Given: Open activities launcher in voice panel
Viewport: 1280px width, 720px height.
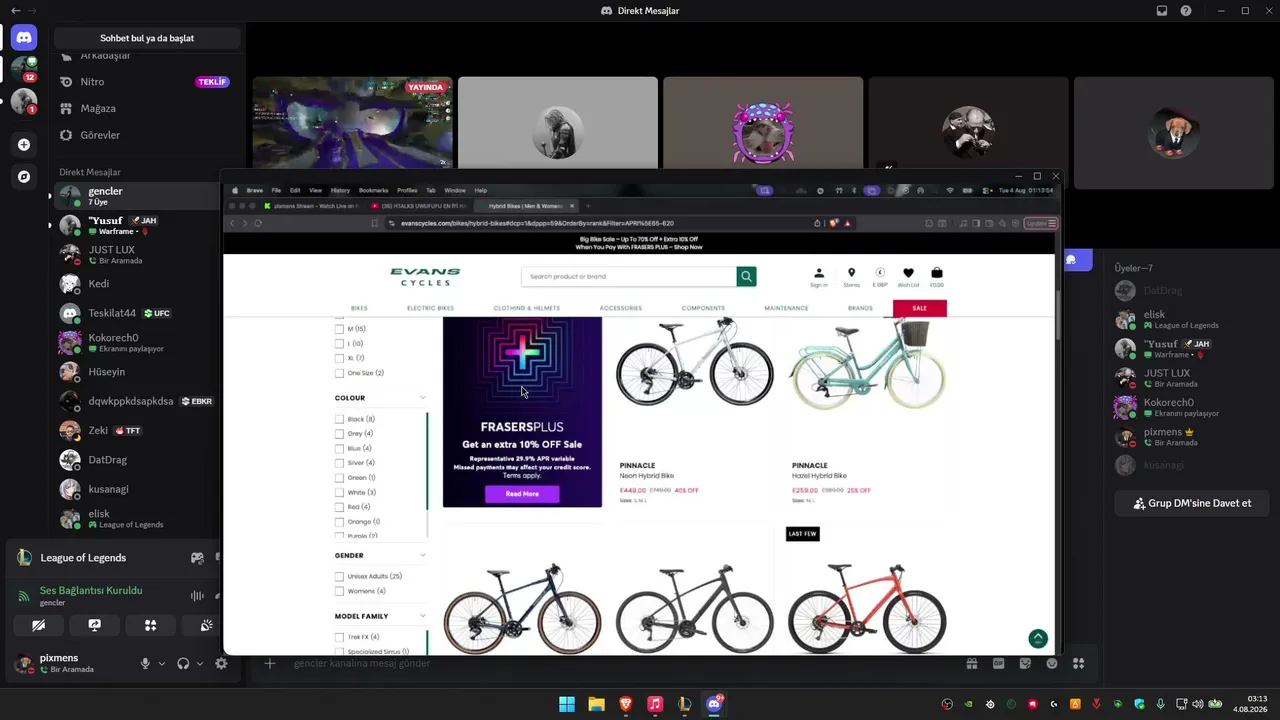Looking at the screenshot, I should click(x=150, y=625).
